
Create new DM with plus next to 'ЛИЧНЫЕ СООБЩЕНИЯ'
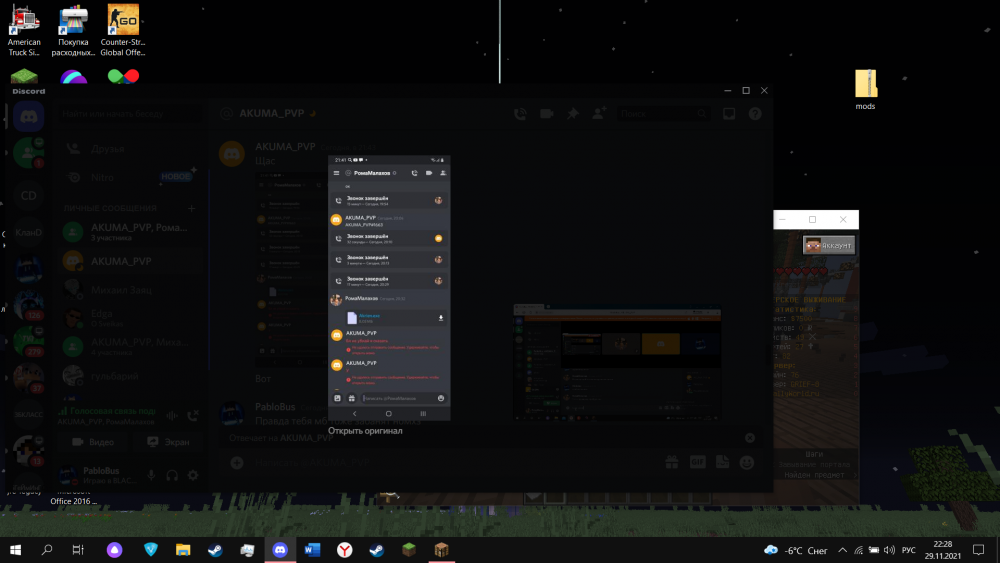tap(191, 208)
